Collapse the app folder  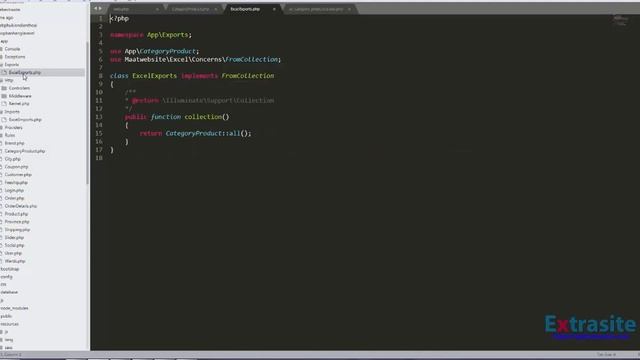point(4,41)
